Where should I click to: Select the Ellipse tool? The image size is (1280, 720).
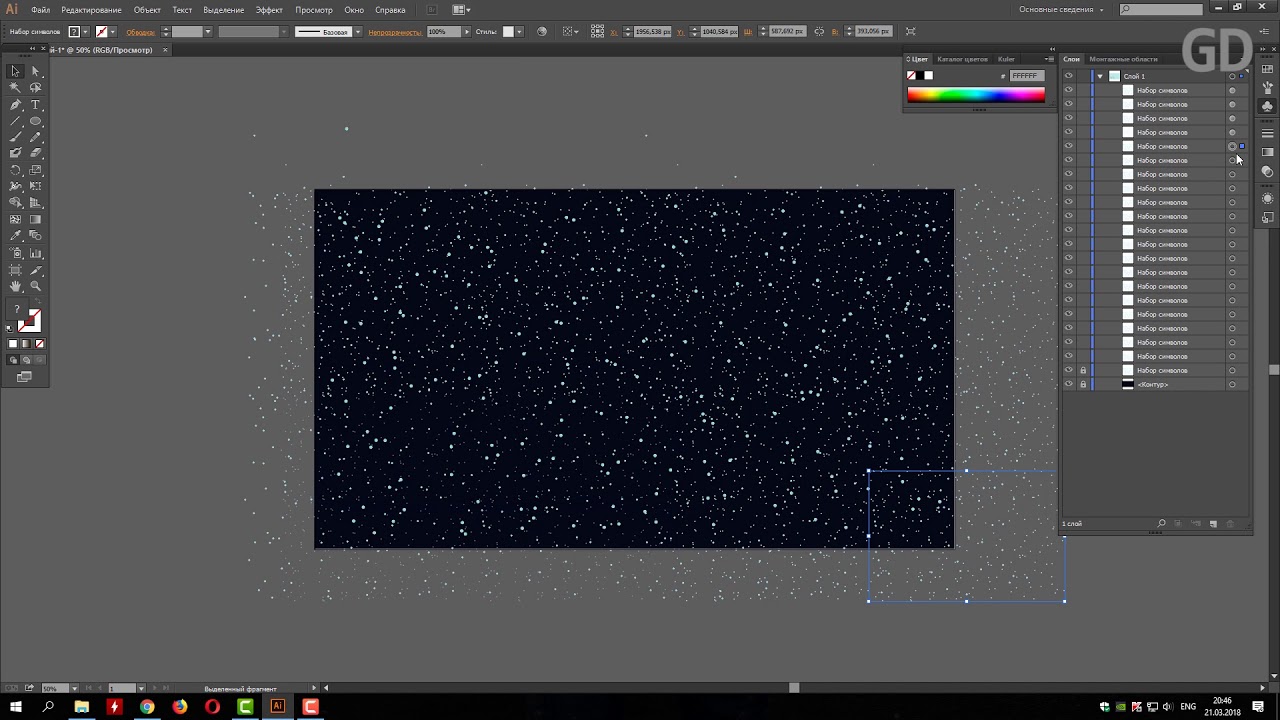click(35, 121)
